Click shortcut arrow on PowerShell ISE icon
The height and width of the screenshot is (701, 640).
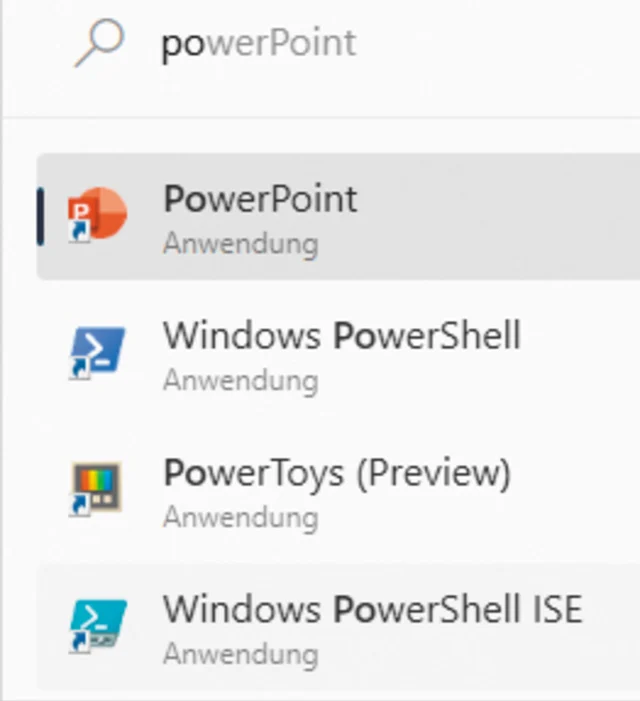(76, 645)
